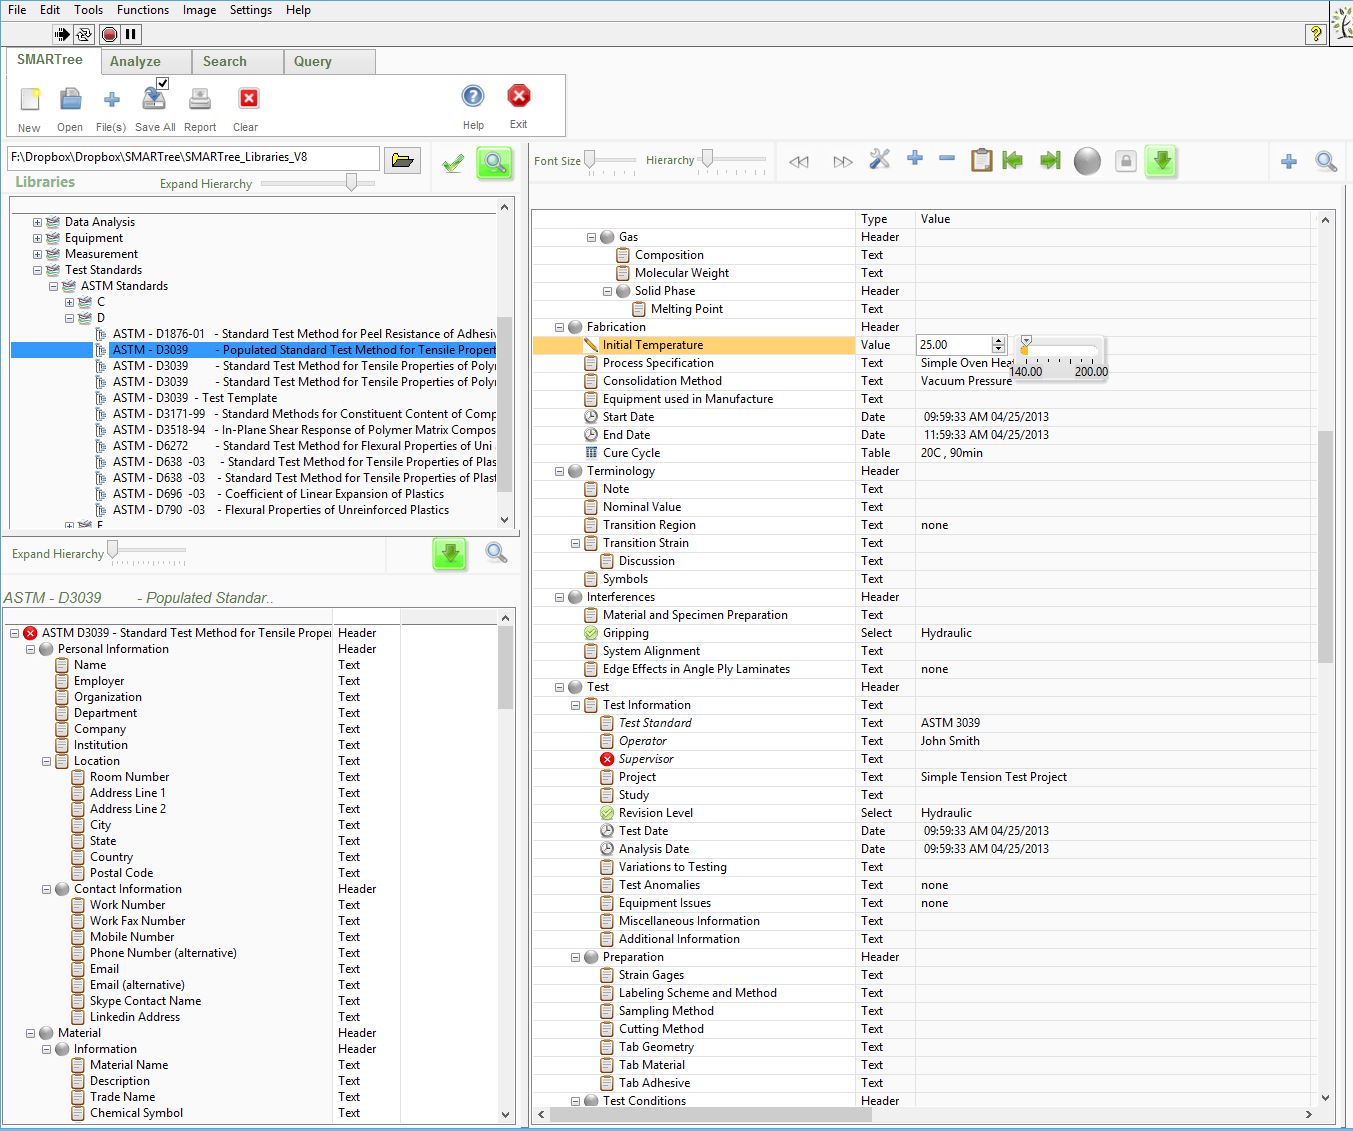Click the gray sphere header icon
The width and height of the screenshot is (1353, 1131).
1087,161
